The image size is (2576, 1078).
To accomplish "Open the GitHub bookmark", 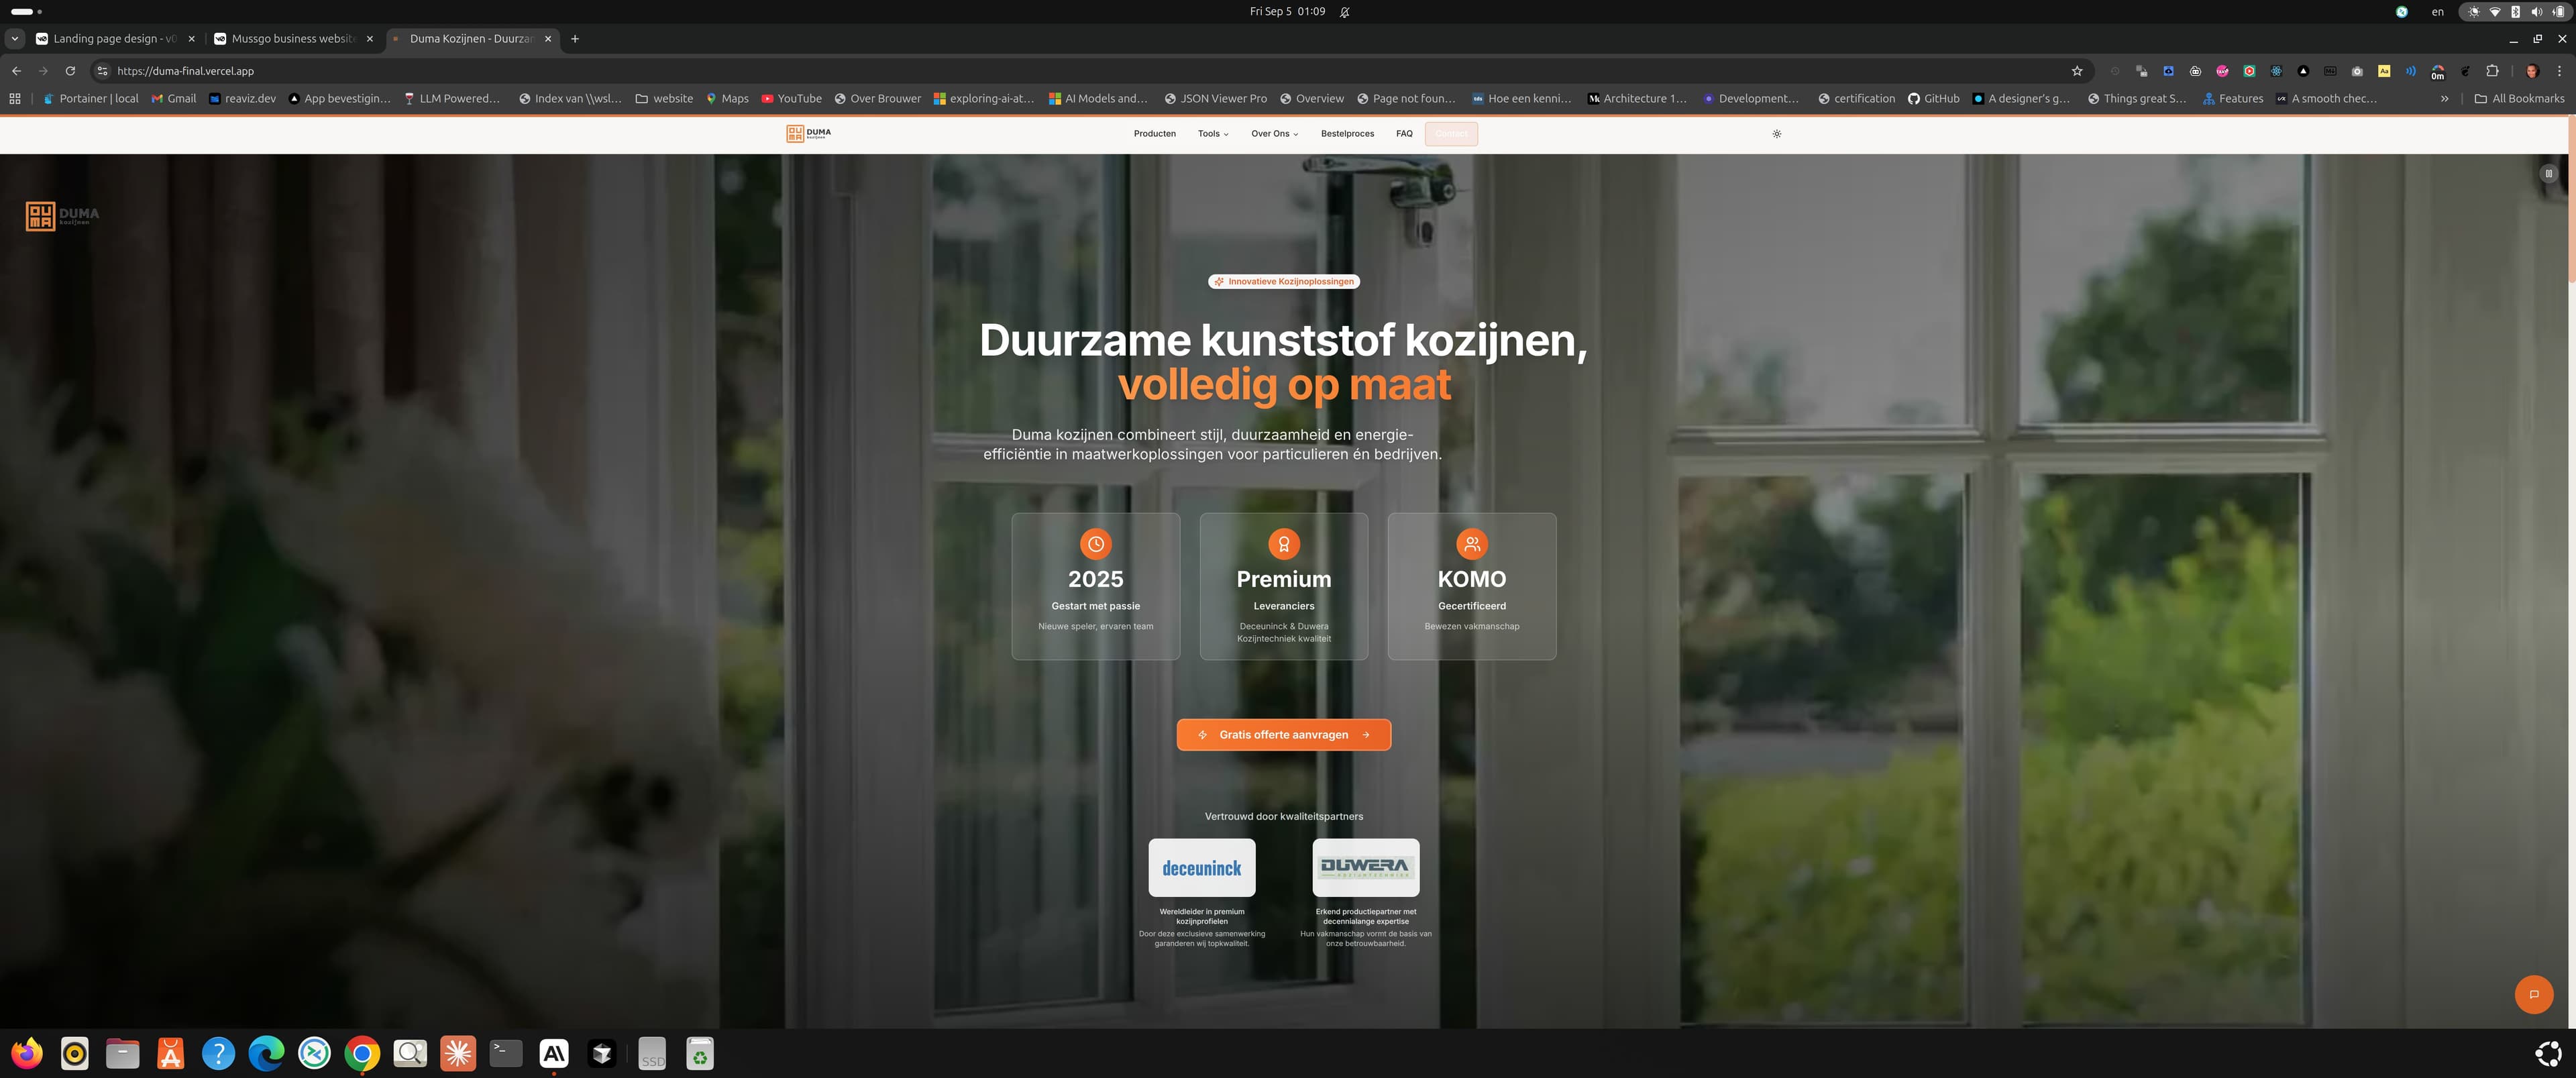I will pos(1933,98).
